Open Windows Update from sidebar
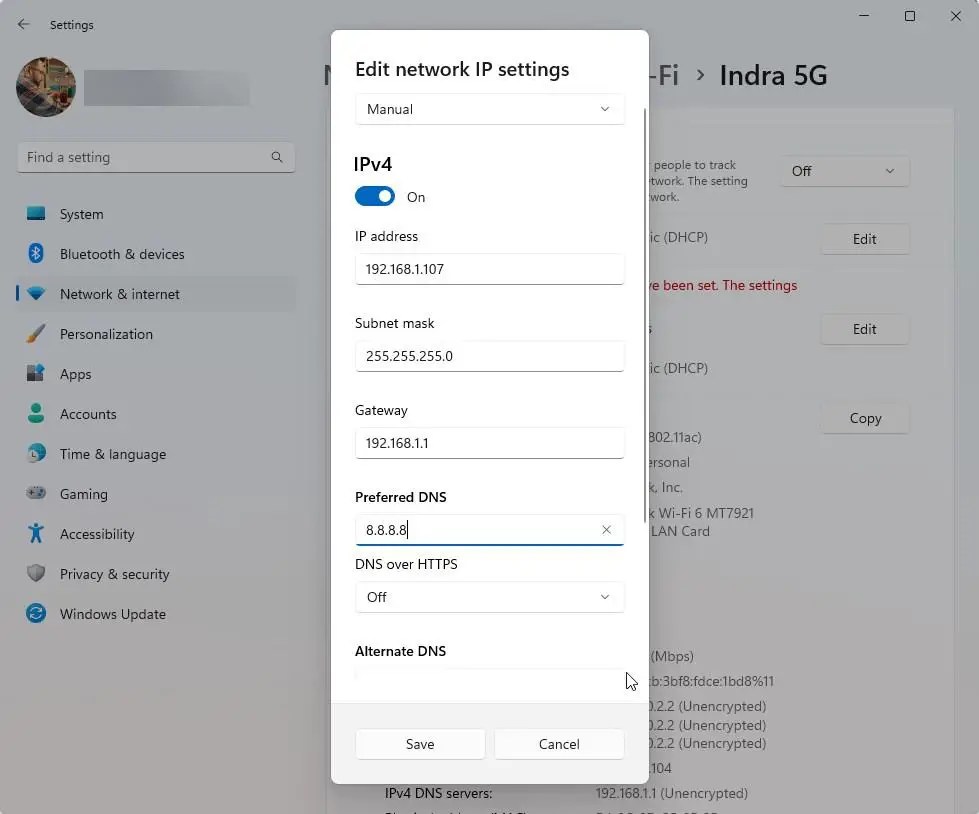Viewport: 979px width, 814px height. pos(112,613)
